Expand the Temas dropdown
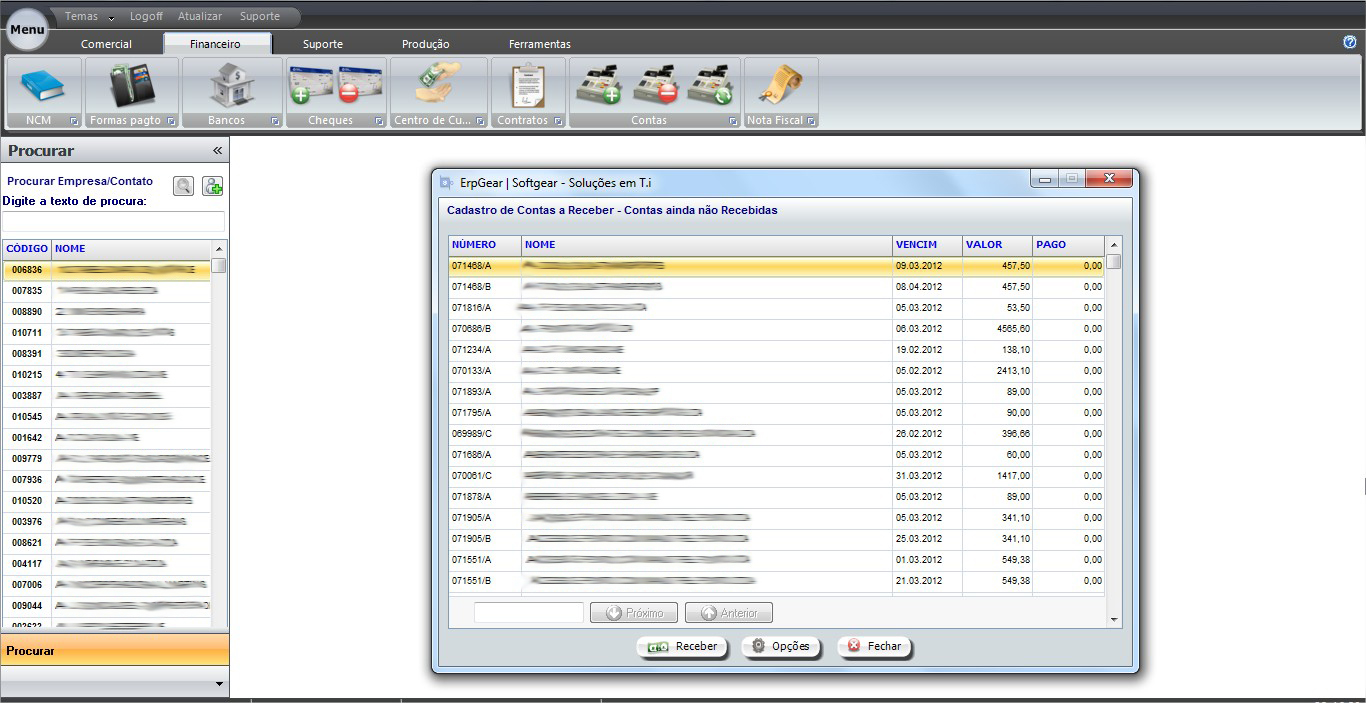Viewport: 1366px width, 703px height. (x=89, y=17)
